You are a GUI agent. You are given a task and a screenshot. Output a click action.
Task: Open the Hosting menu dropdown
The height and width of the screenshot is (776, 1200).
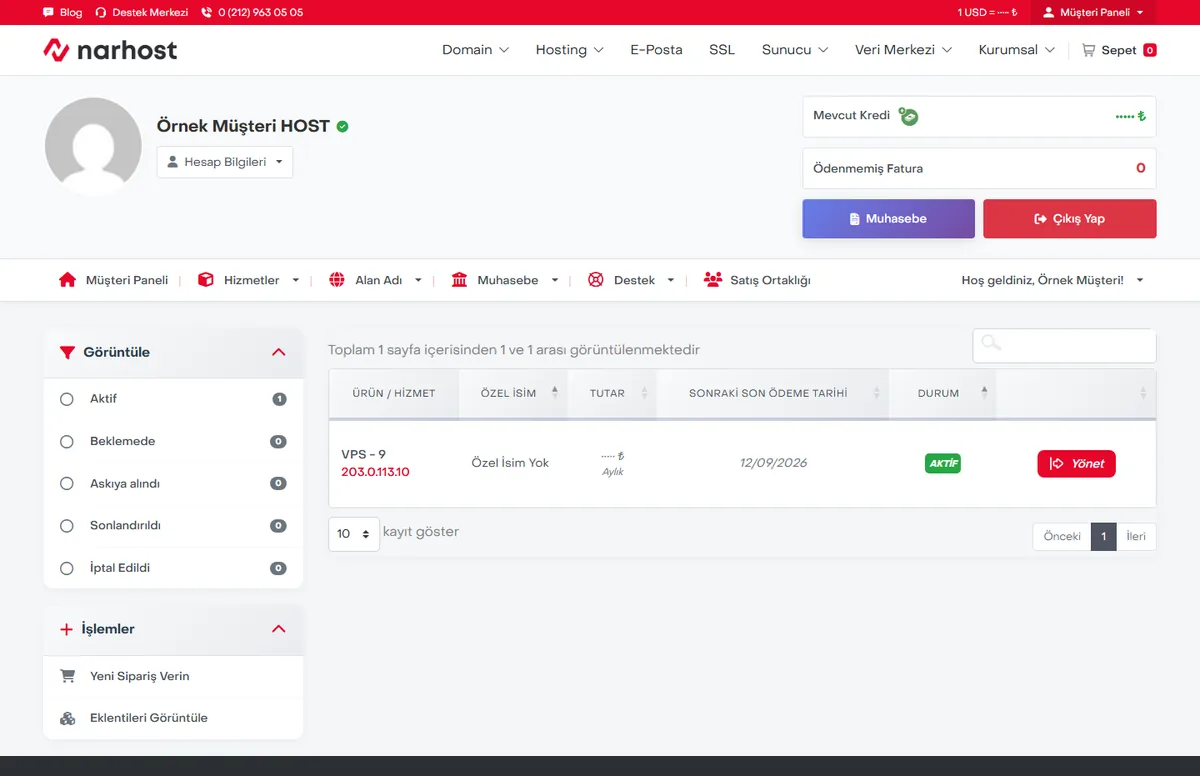coord(570,50)
